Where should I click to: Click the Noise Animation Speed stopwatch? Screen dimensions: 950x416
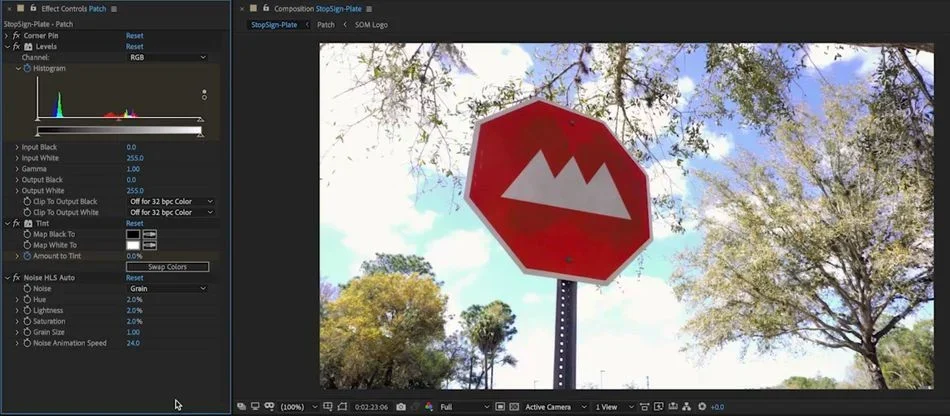pyautogui.click(x=27, y=343)
